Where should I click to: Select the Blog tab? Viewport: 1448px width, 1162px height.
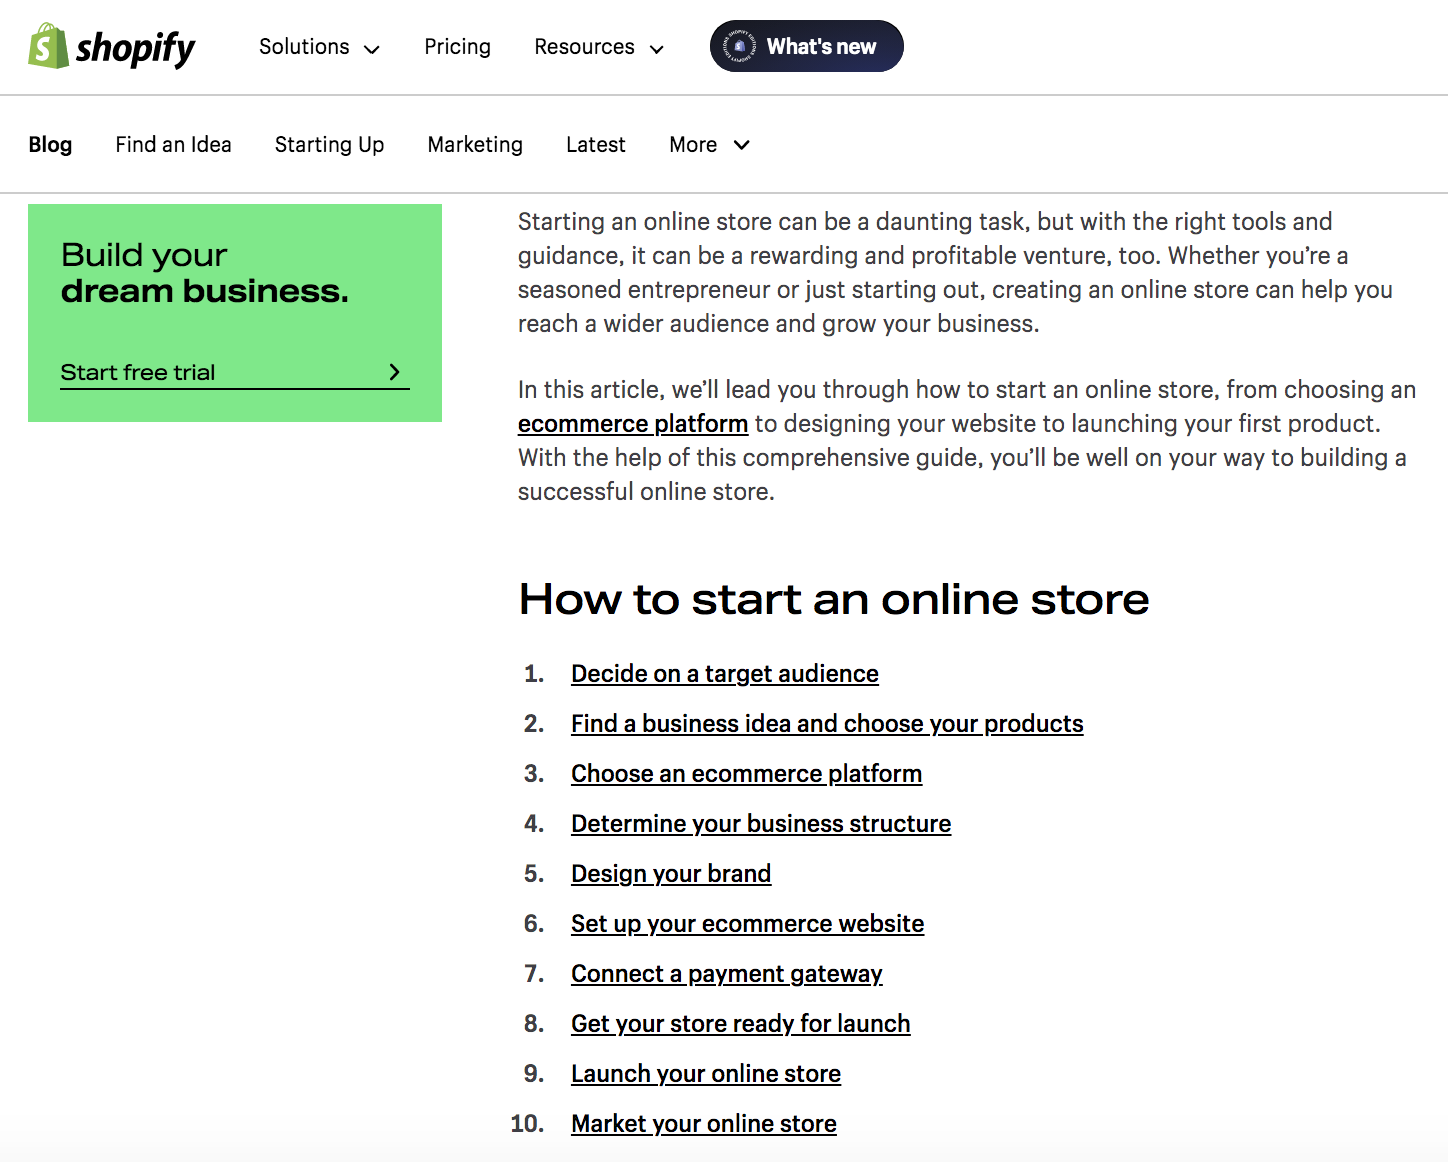[x=51, y=145]
